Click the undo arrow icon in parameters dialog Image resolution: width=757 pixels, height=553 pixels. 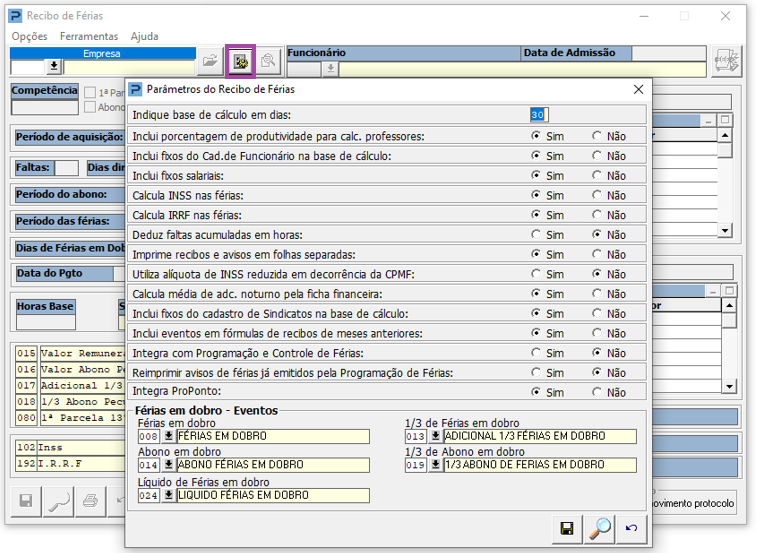(x=631, y=528)
